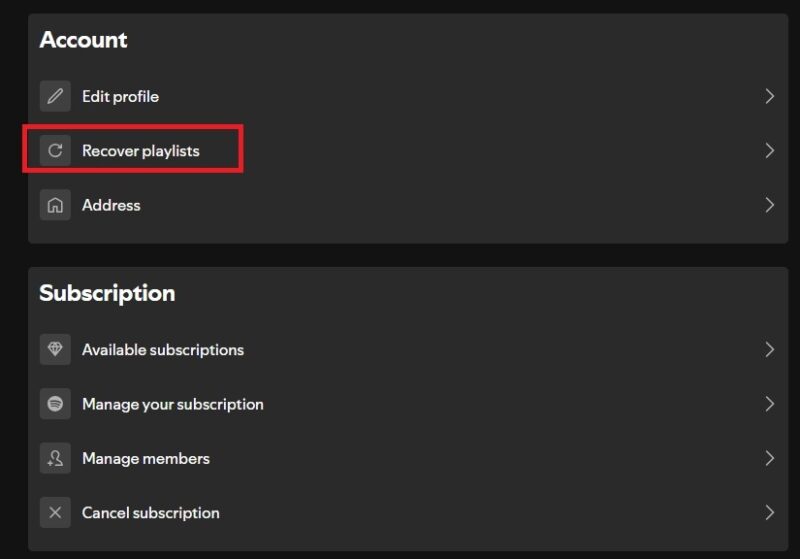This screenshot has height=559, width=800.
Task: Click the Manage members row chevron
Action: pyautogui.click(x=769, y=458)
